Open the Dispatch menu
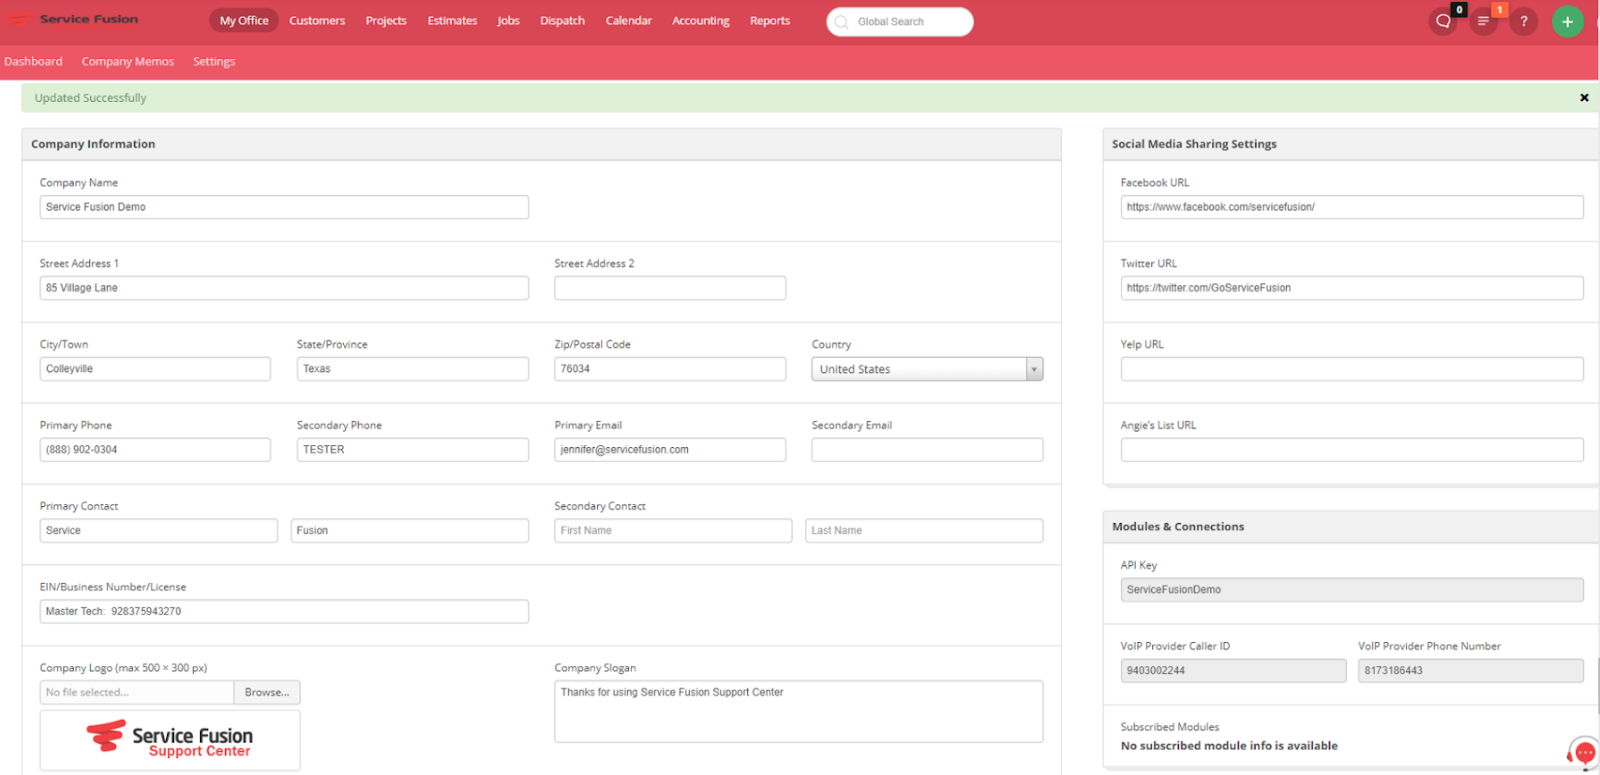The image size is (1600, 775). pyautogui.click(x=562, y=21)
